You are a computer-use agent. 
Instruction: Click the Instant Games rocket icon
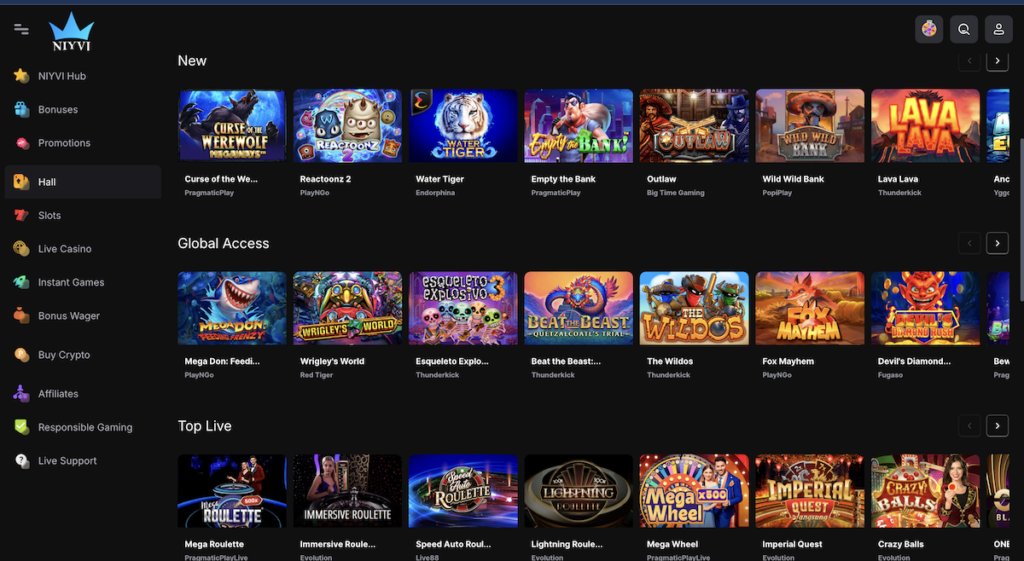point(22,282)
